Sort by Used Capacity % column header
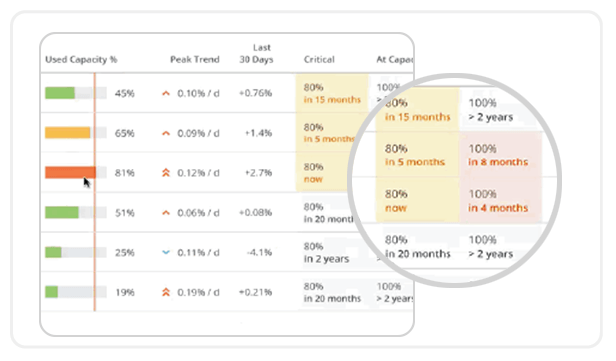Image resolution: width=616 pixels, height=361 pixels. (81, 59)
